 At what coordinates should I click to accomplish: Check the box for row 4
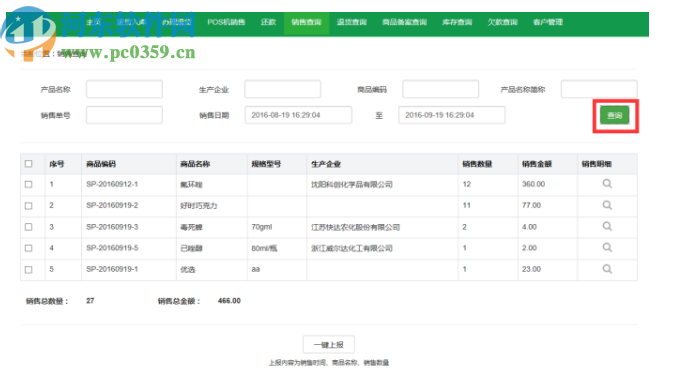pos(28,248)
